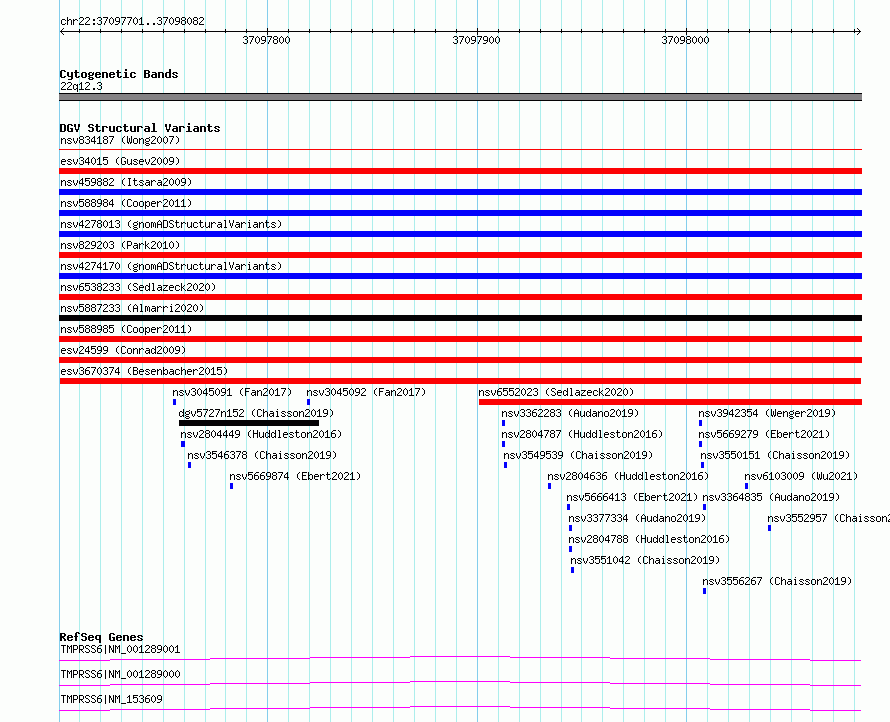Click the small blue marker under nsv6103009 (Wu2021)
The width and height of the screenshot is (890, 722).
(x=746, y=486)
